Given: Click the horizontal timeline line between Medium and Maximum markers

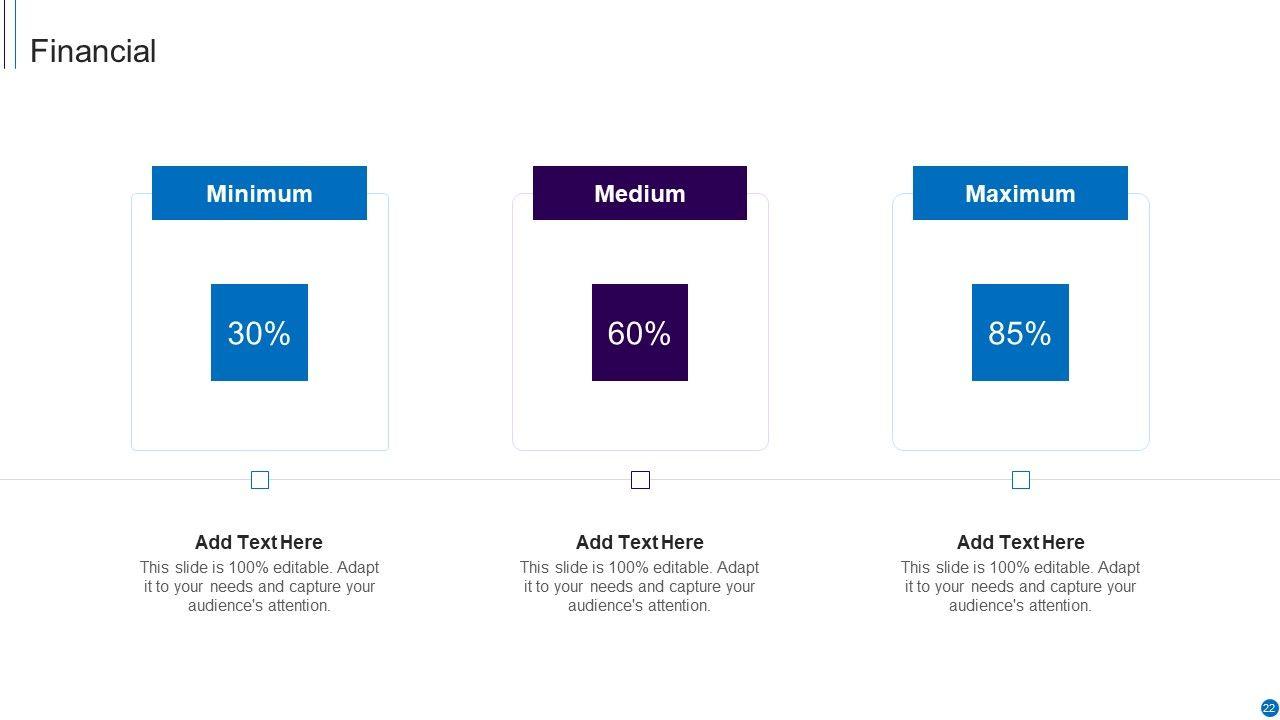Looking at the screenshot, I should (830, 480).
